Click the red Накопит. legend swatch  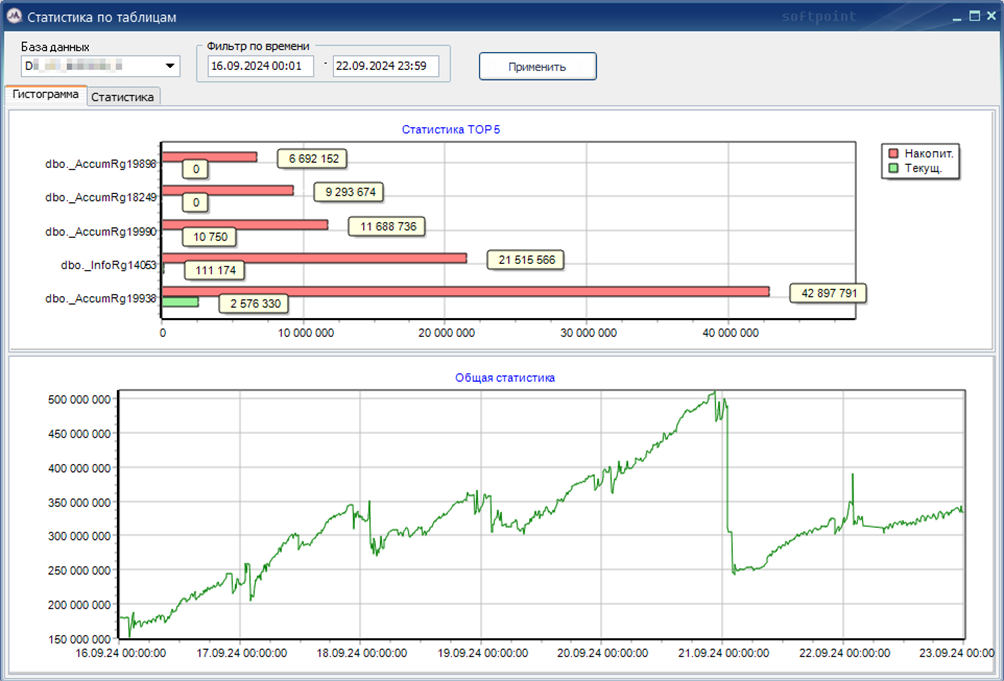893,153
